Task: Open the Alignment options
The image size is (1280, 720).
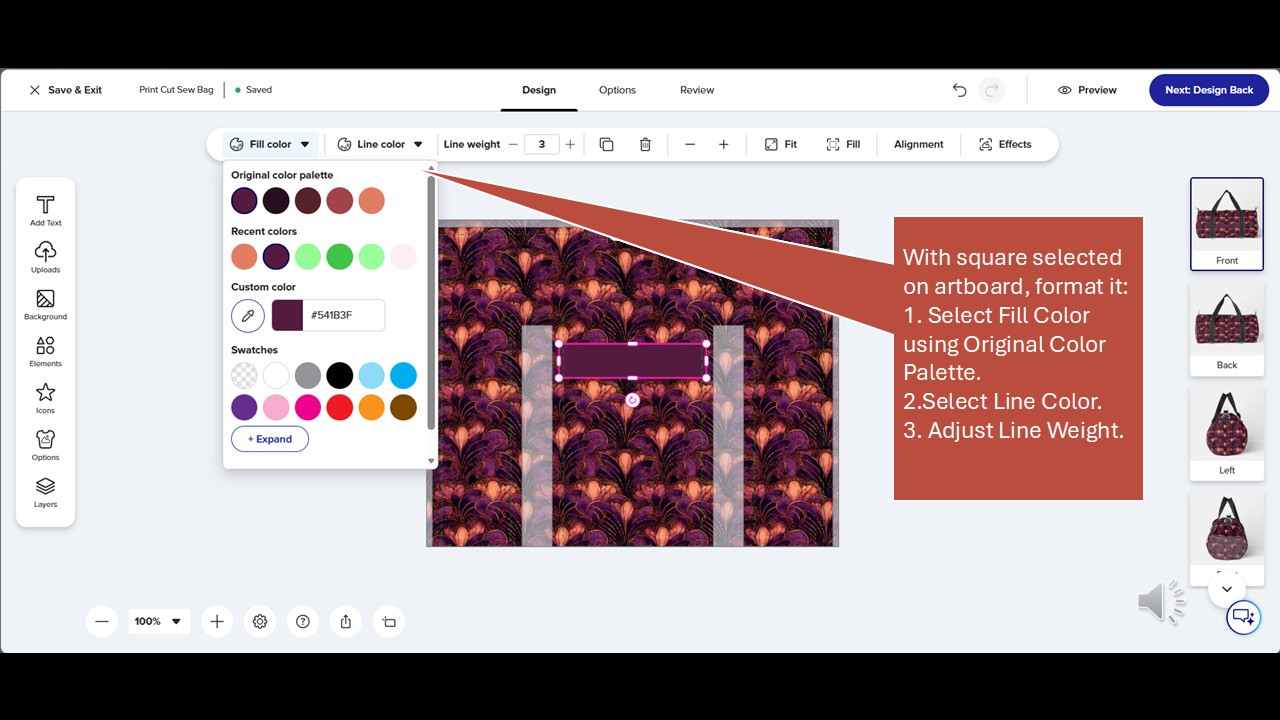Action: pos(918,144)
